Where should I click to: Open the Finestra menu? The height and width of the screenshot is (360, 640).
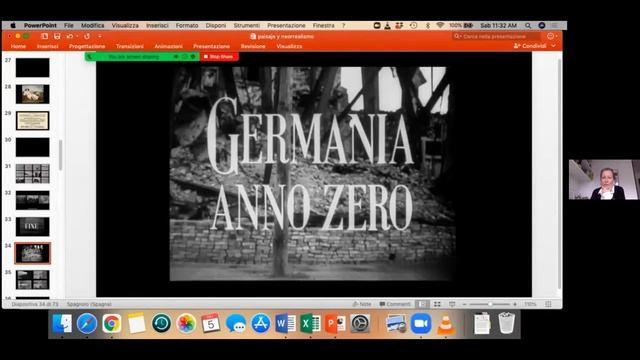pyautogui.click(x=323, y=25)
